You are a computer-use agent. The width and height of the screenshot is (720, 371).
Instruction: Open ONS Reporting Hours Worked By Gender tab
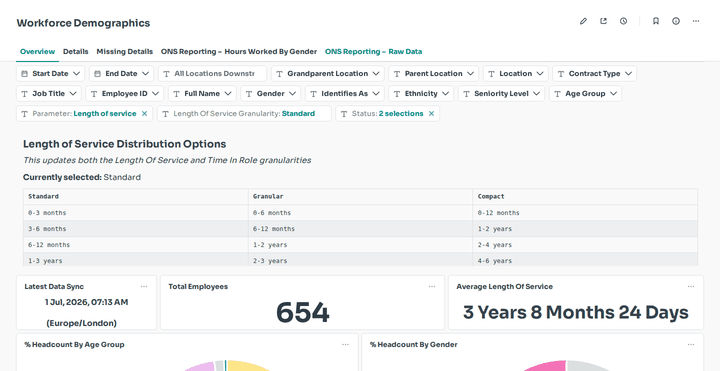239,51
